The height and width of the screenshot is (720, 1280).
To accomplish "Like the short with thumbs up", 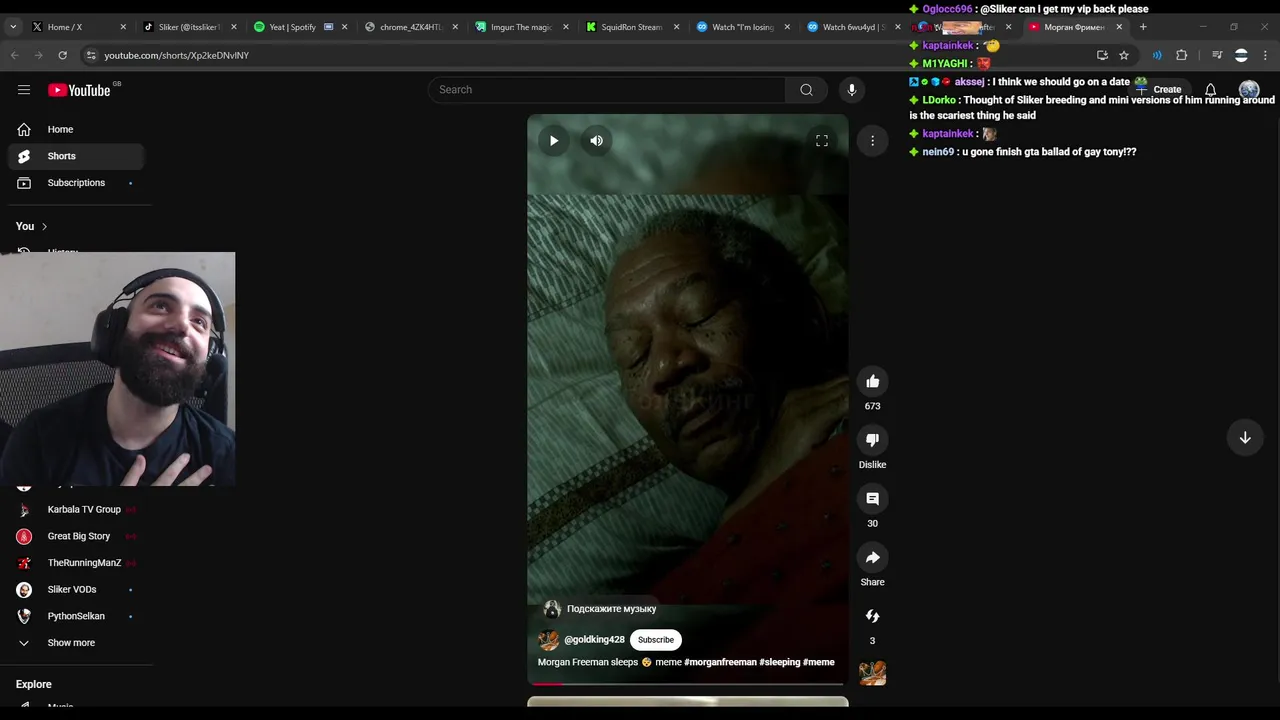I will coord(873,381).
